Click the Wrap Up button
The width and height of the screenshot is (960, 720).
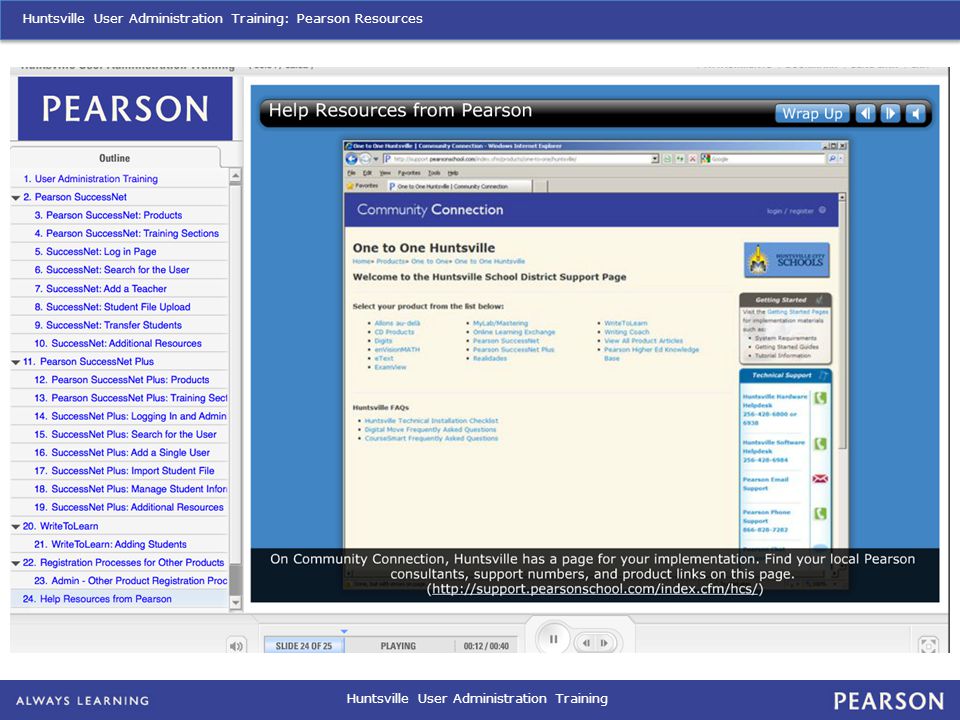pyautogui.click(x=812, y=113)
